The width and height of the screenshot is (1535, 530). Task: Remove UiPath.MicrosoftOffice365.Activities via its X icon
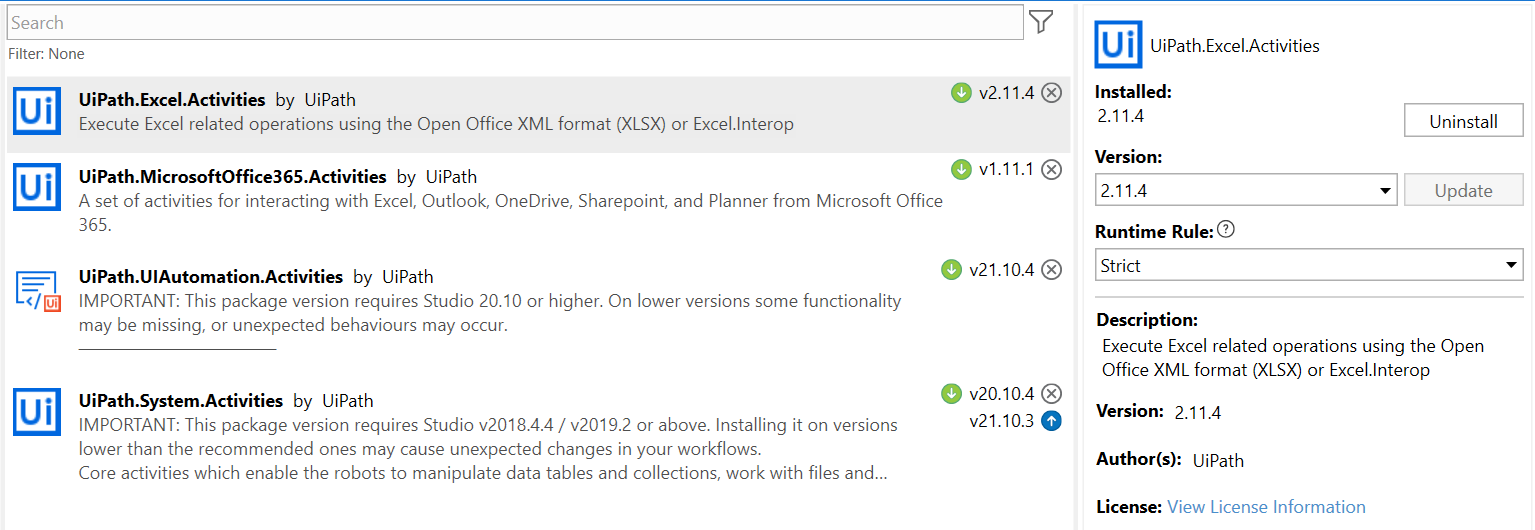coord(1051,169)
